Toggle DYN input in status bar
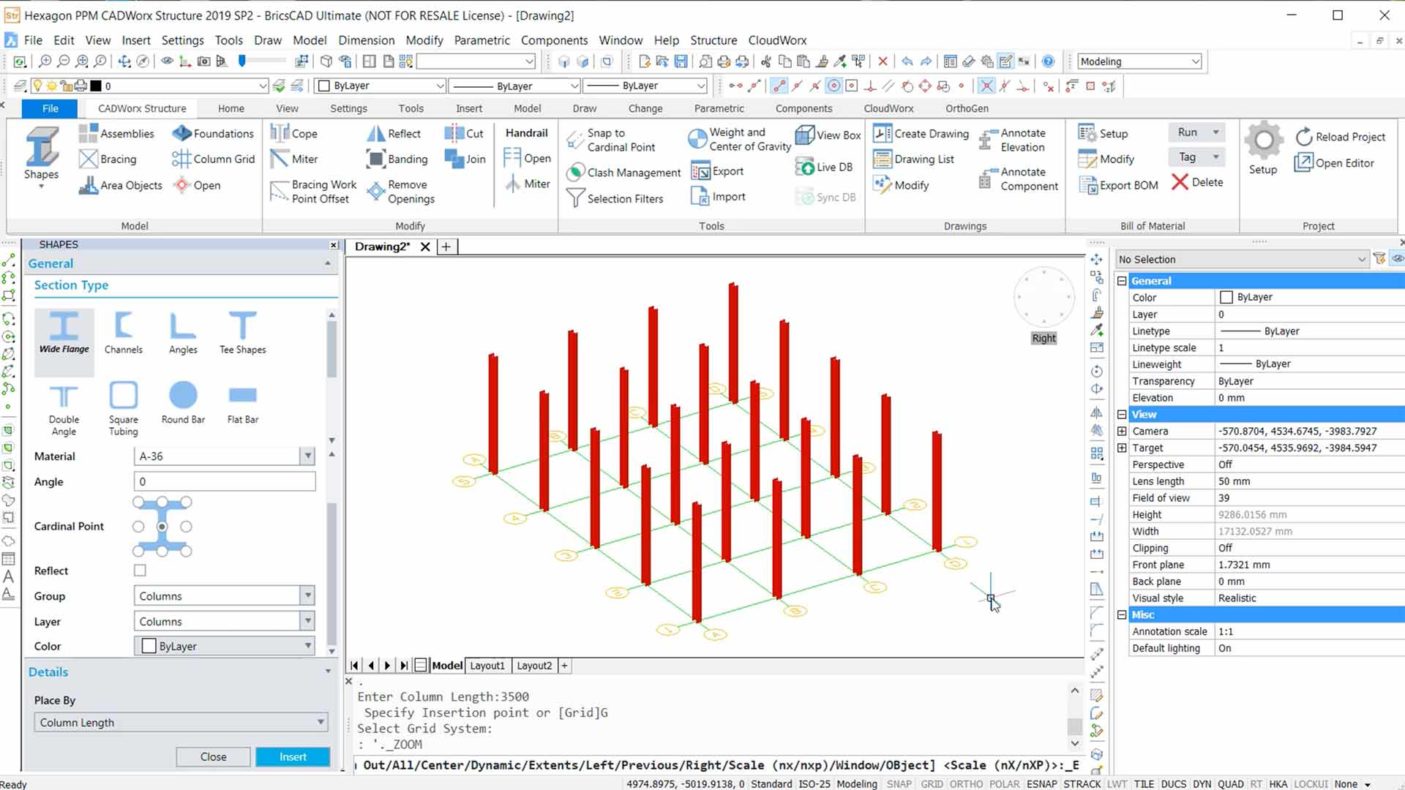 (x=1202, y=784)
